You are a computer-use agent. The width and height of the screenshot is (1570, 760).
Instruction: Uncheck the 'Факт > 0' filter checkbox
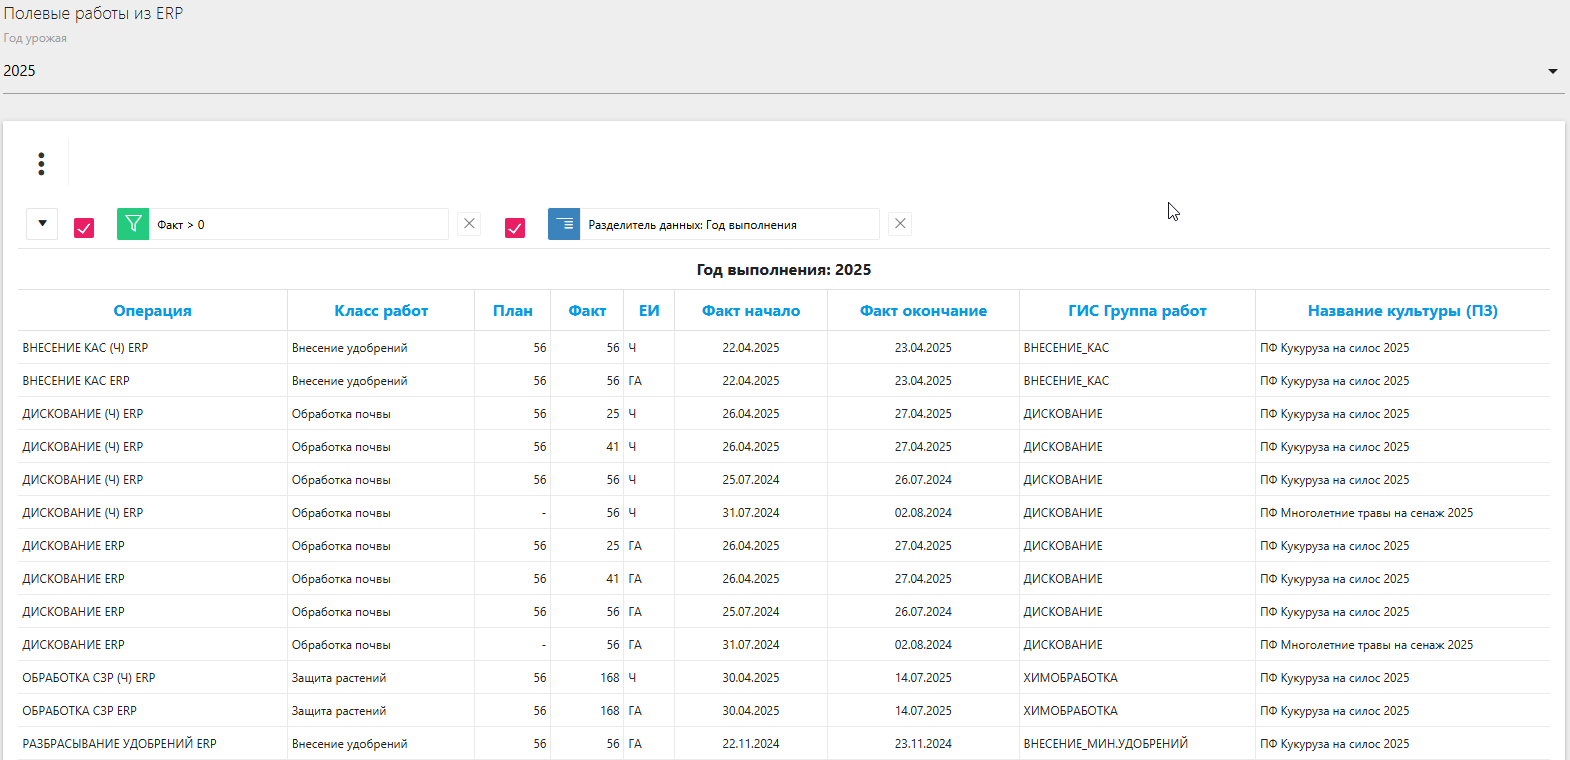[x=84, y=228]
